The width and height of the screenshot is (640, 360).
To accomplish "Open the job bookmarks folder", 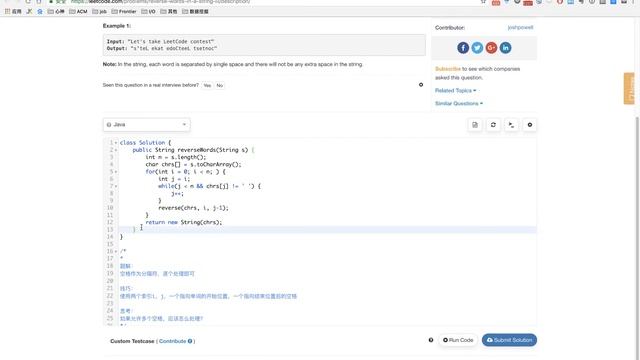I will coord(99,11).
